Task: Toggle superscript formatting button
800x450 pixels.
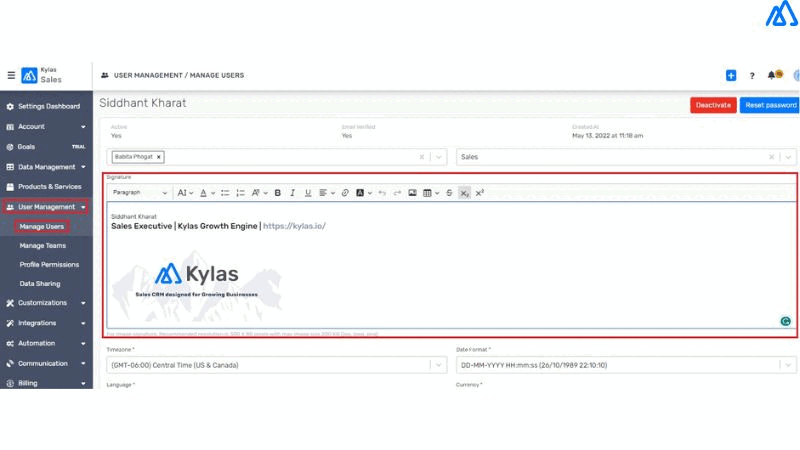Action: point(480,192)
